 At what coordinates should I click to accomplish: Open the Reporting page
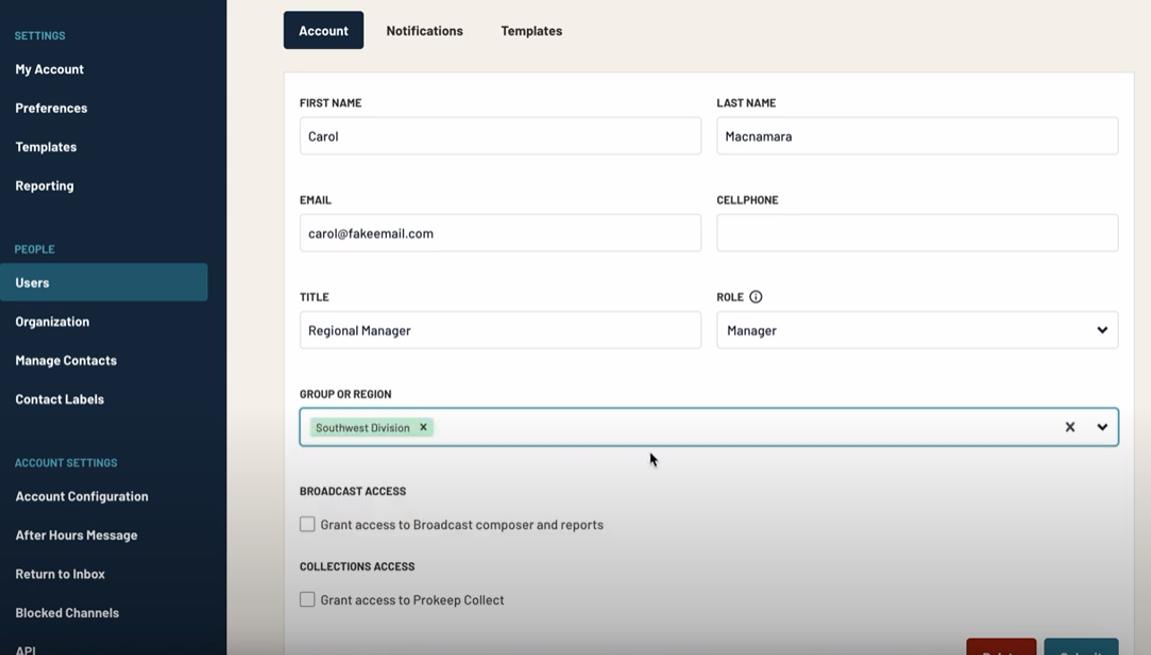pos(44,185)
